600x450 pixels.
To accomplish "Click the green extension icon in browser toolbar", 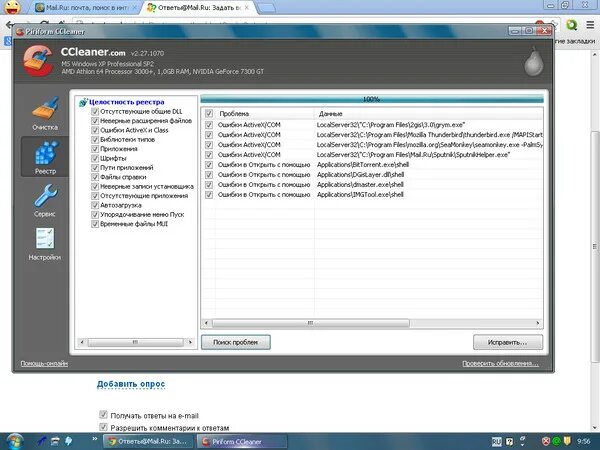I will [x=572, y=25].
